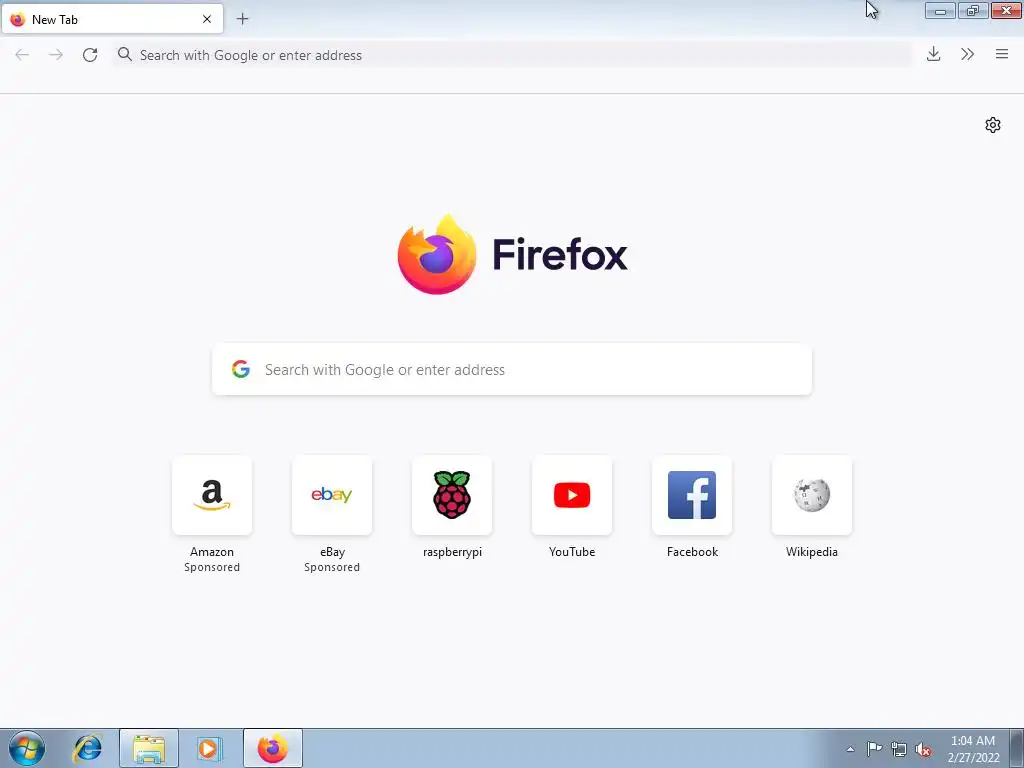Open Windows Explorer from the taskbar

pyautogui.click(x=149, y=748)
